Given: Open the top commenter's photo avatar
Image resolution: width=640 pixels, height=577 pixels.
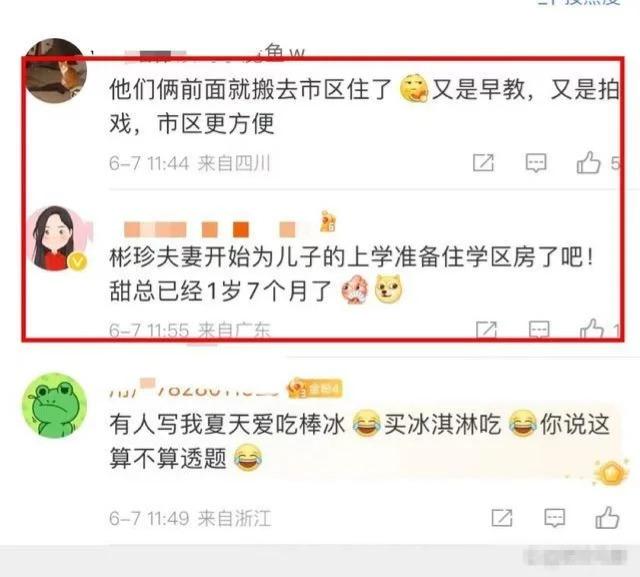Looking at the screenshot, I should (55, 70).
